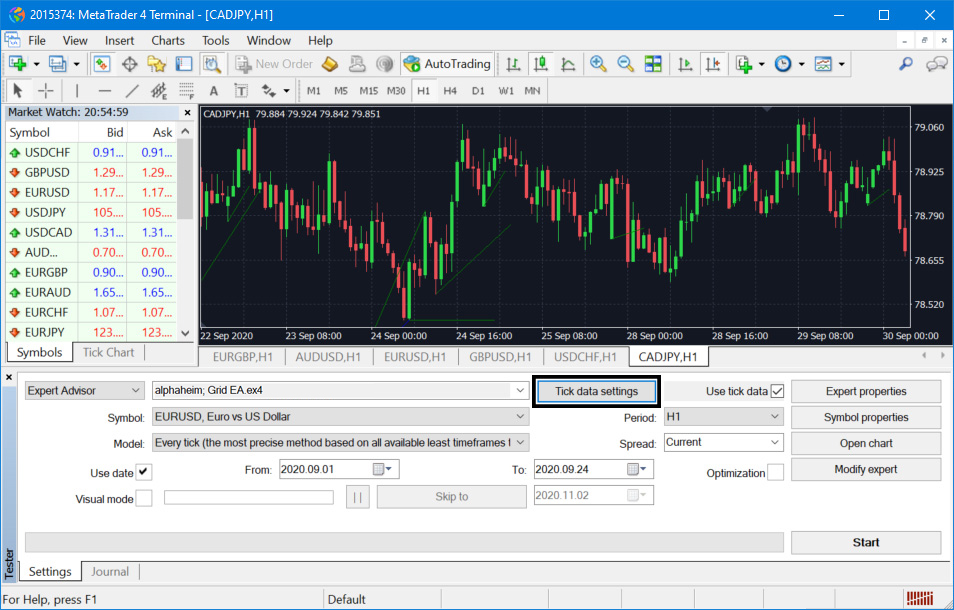Open Symbol properties
Image resolution: width=954 pixels, height=610 pixels.
click(x=866, y=417)
